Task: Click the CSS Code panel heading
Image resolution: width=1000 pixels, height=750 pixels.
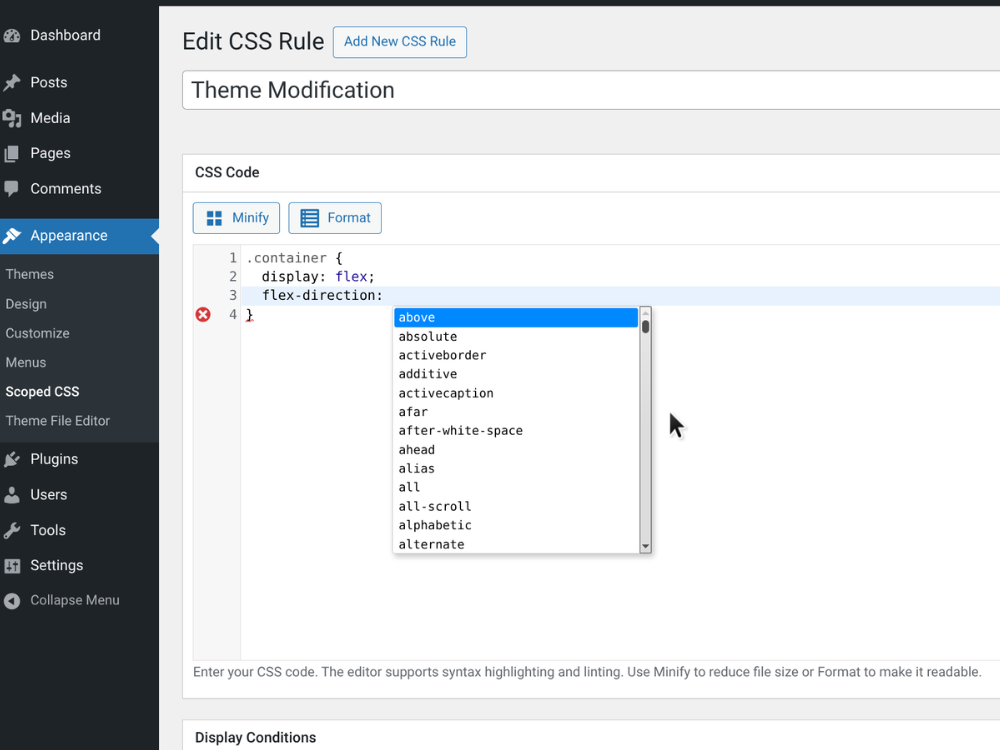Action: [x=227, y=173]
